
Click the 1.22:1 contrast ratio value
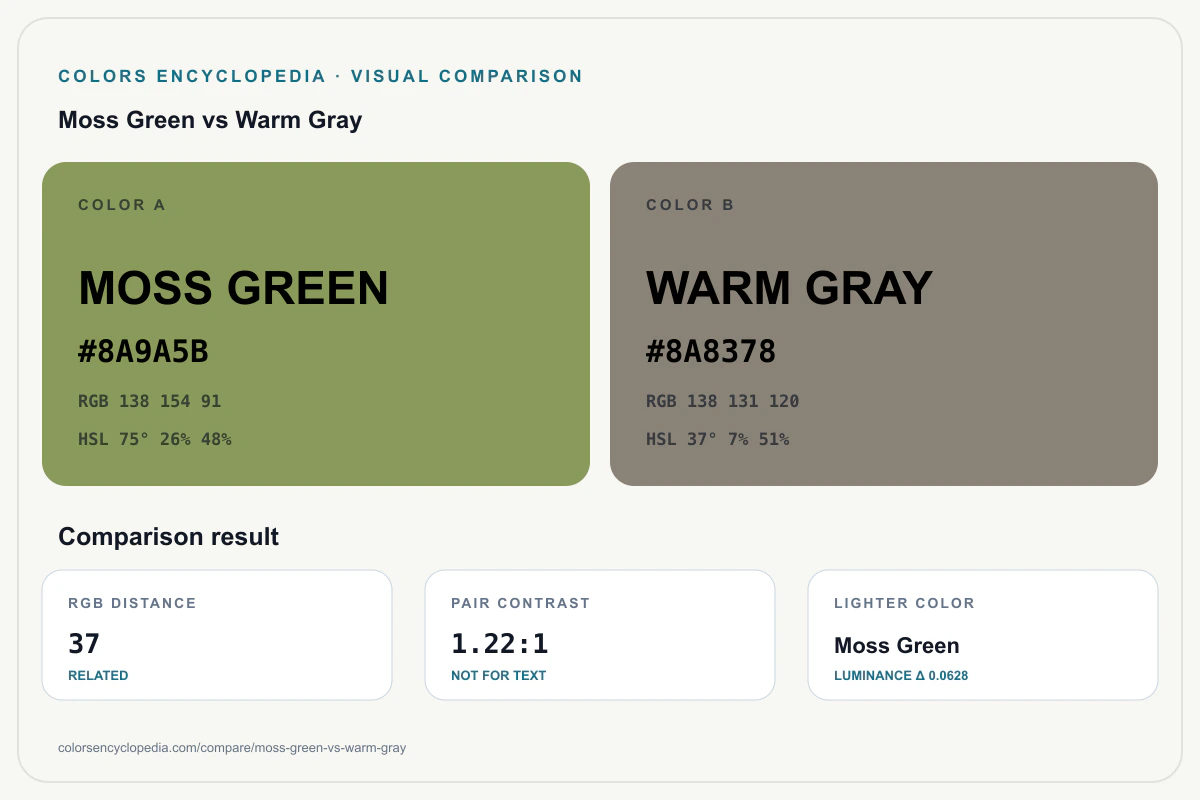(x=500, y=643)
